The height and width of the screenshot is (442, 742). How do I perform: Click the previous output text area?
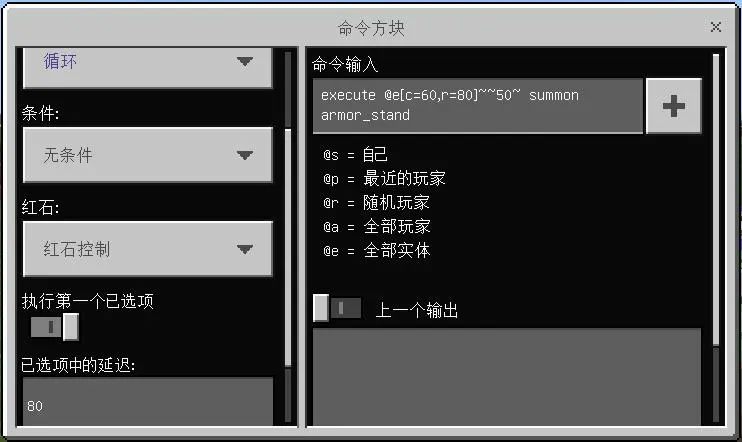pyautogui.click(x=507, y=377)
